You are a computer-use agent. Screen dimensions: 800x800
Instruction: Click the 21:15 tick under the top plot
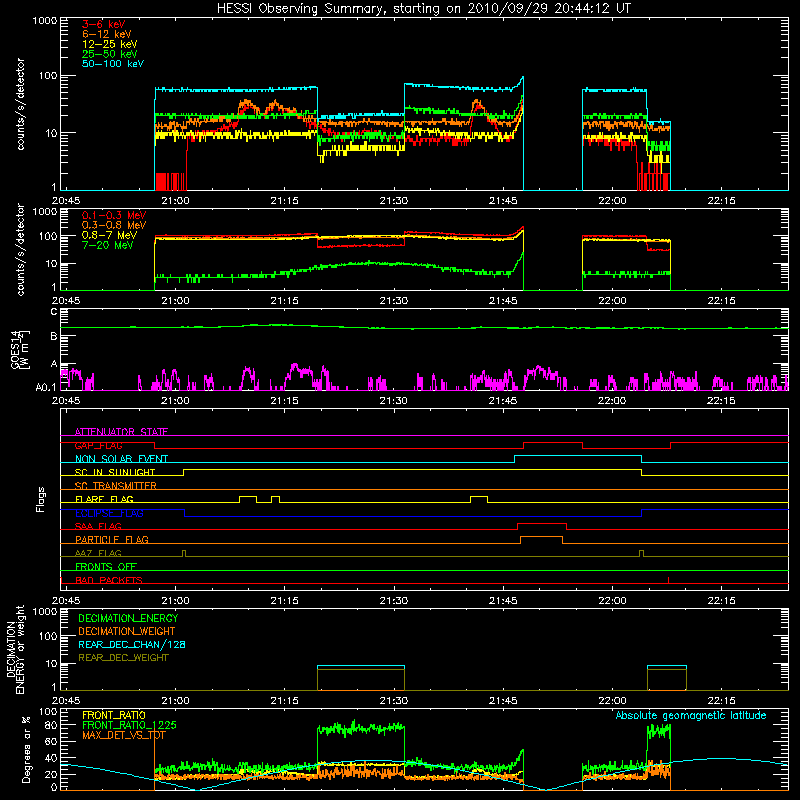point(284,201)
